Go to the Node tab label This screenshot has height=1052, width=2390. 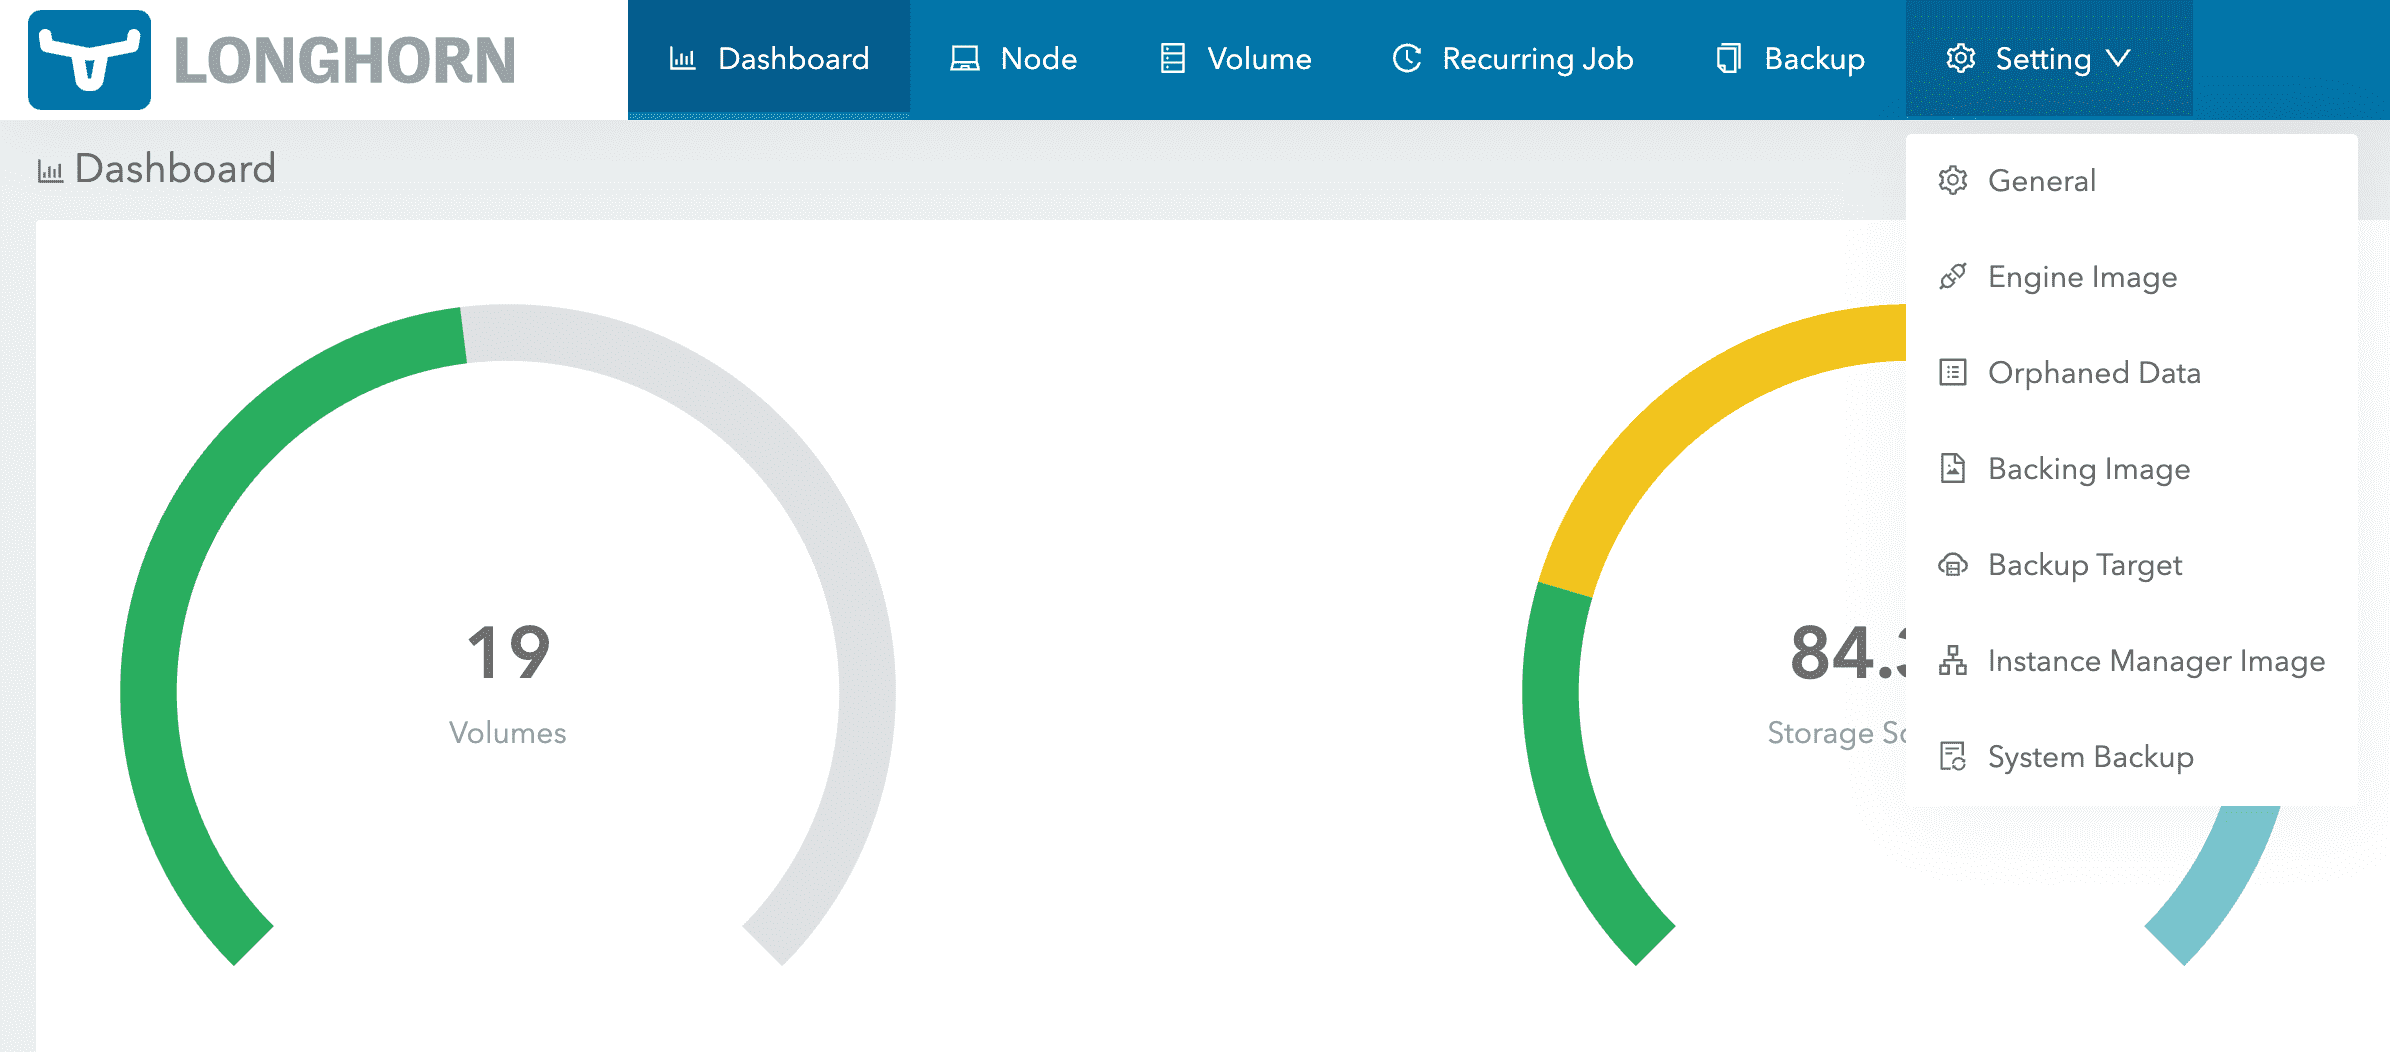click(1038, 59)
